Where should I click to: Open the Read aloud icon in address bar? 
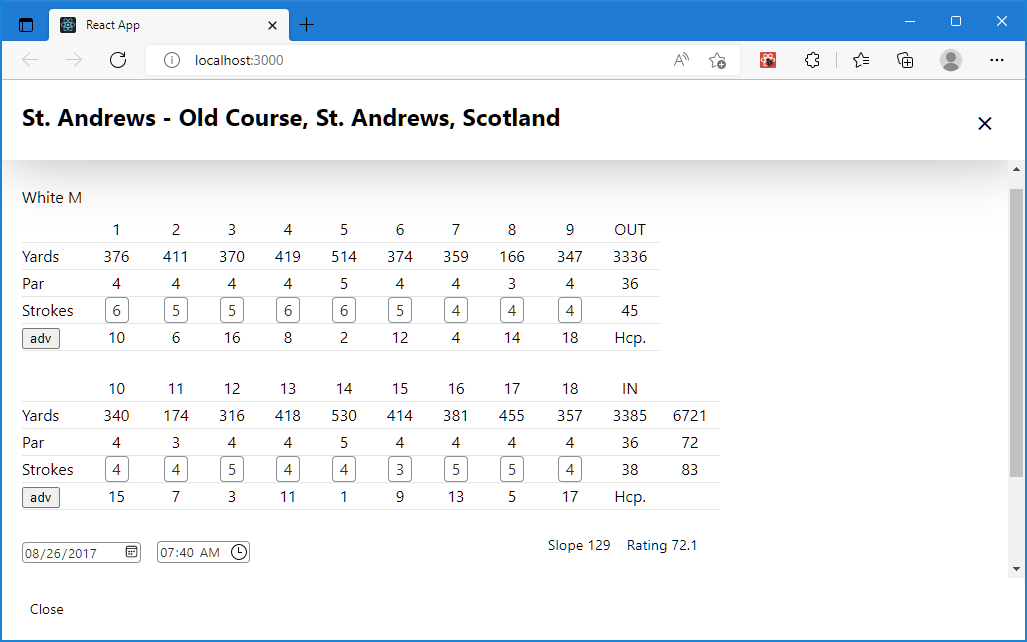[681, 60]
